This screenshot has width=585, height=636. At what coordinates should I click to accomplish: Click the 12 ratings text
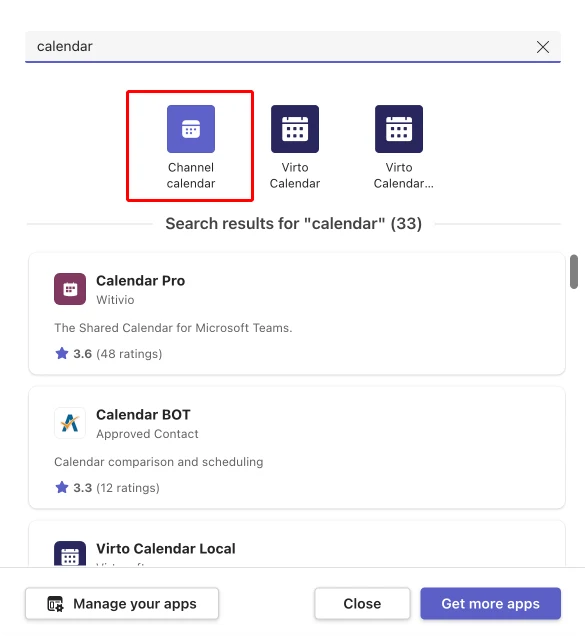[128, 488]
